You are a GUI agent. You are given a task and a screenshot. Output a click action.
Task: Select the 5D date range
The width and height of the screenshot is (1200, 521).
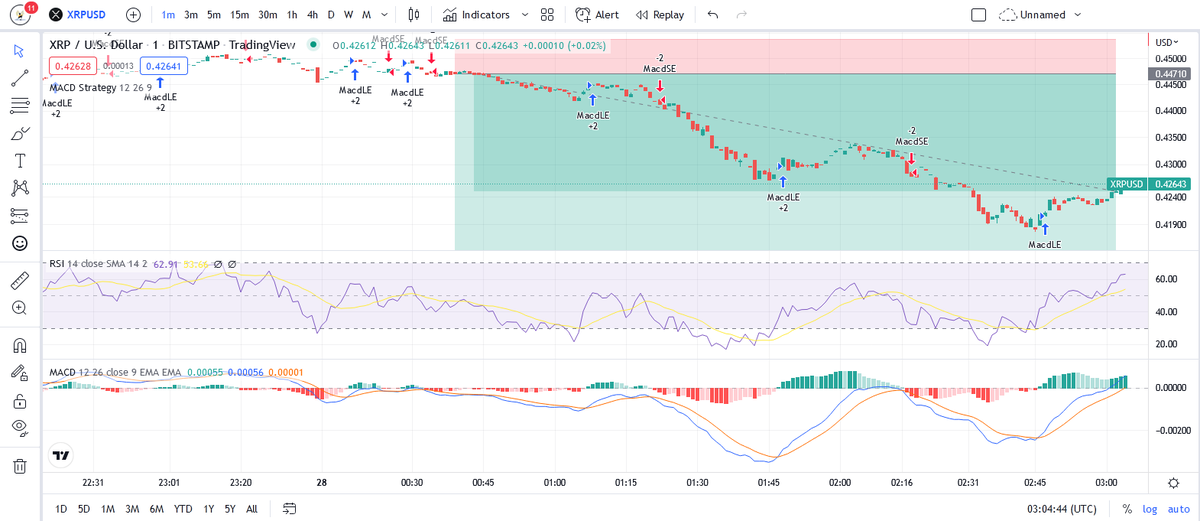tap(83, 508)
